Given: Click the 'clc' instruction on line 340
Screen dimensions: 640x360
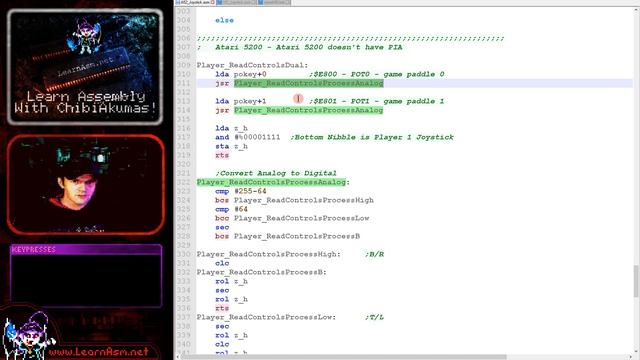Looking at the screenshot, I should coord(222,344).
